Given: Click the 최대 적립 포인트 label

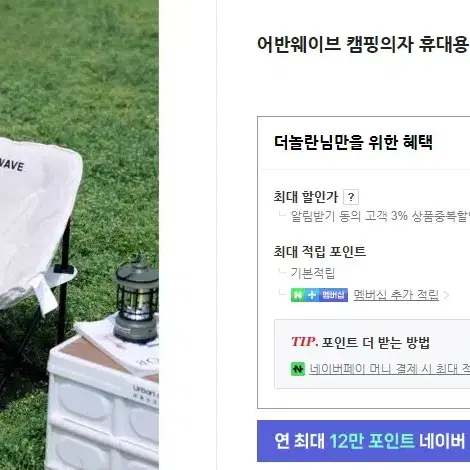Looking at the screenshot, I should pos(320,252).
